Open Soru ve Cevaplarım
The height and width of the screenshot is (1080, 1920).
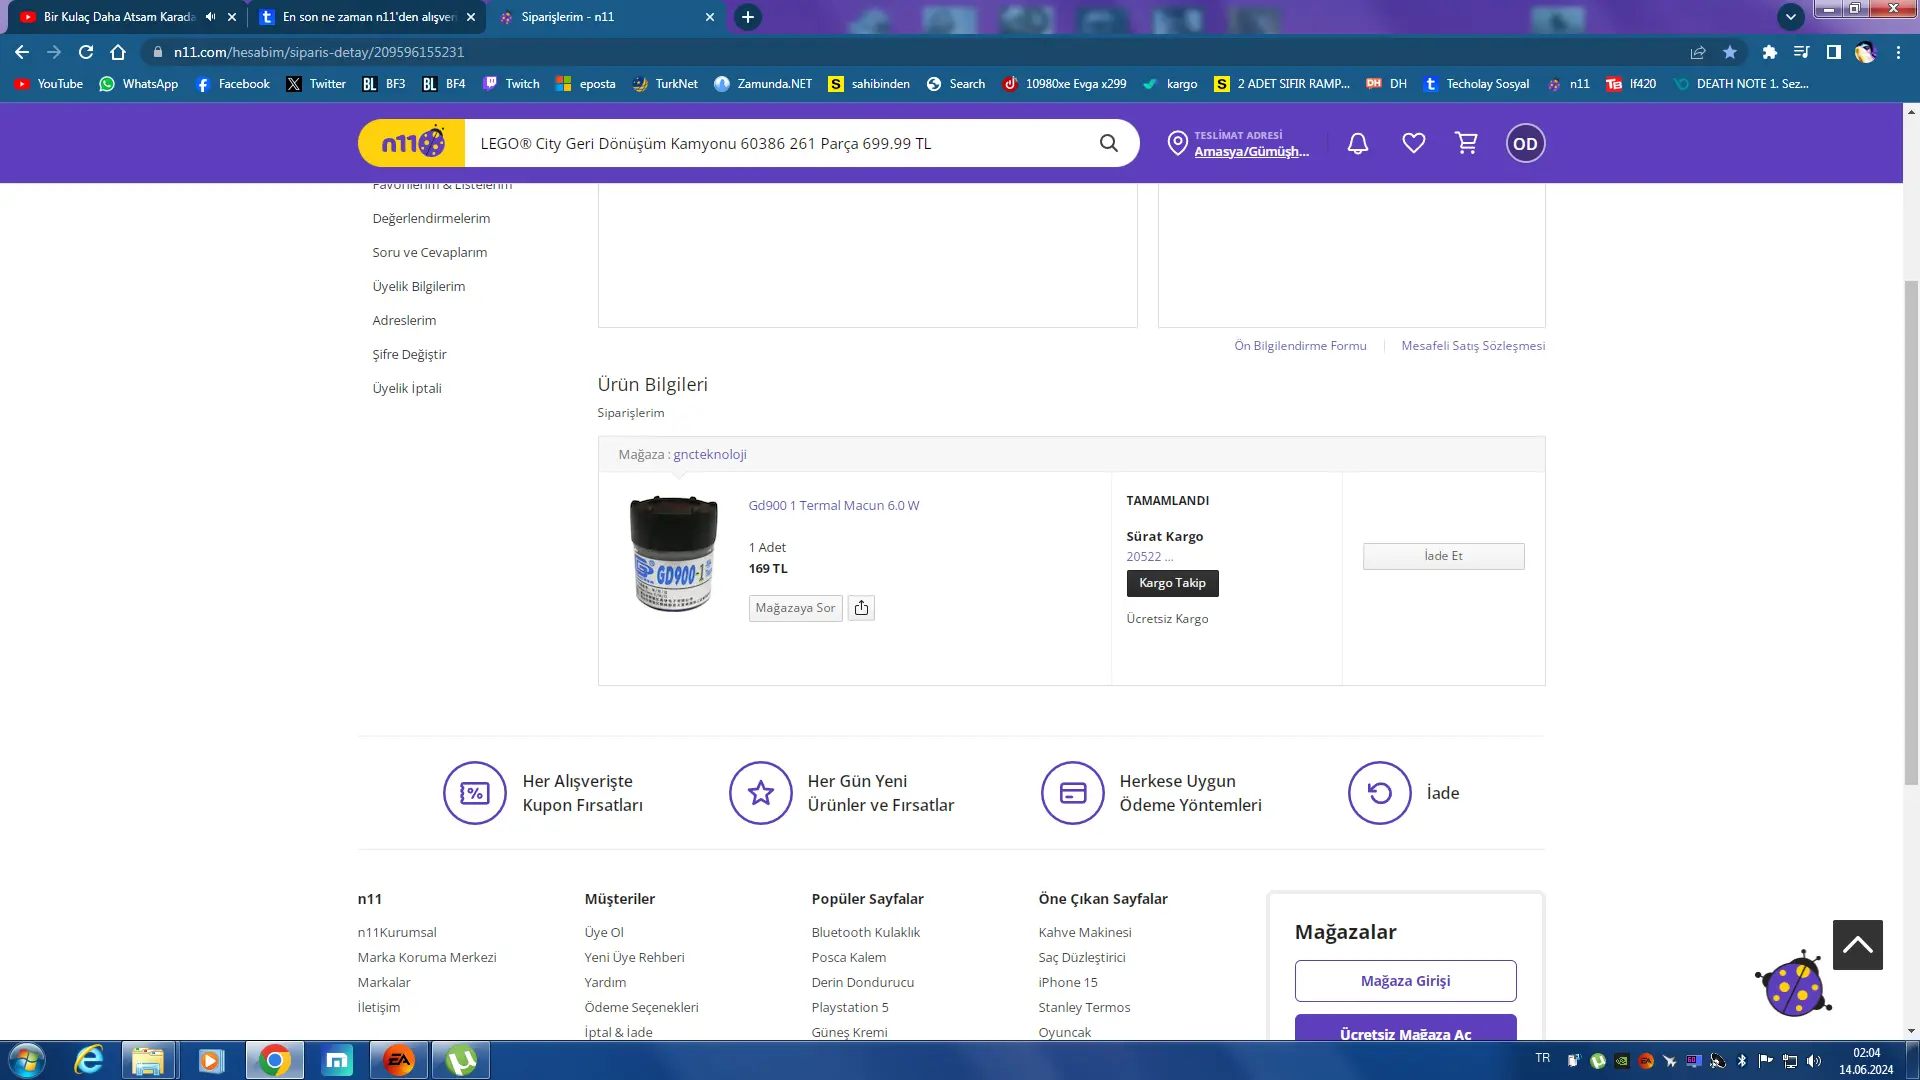pos(430,252)
